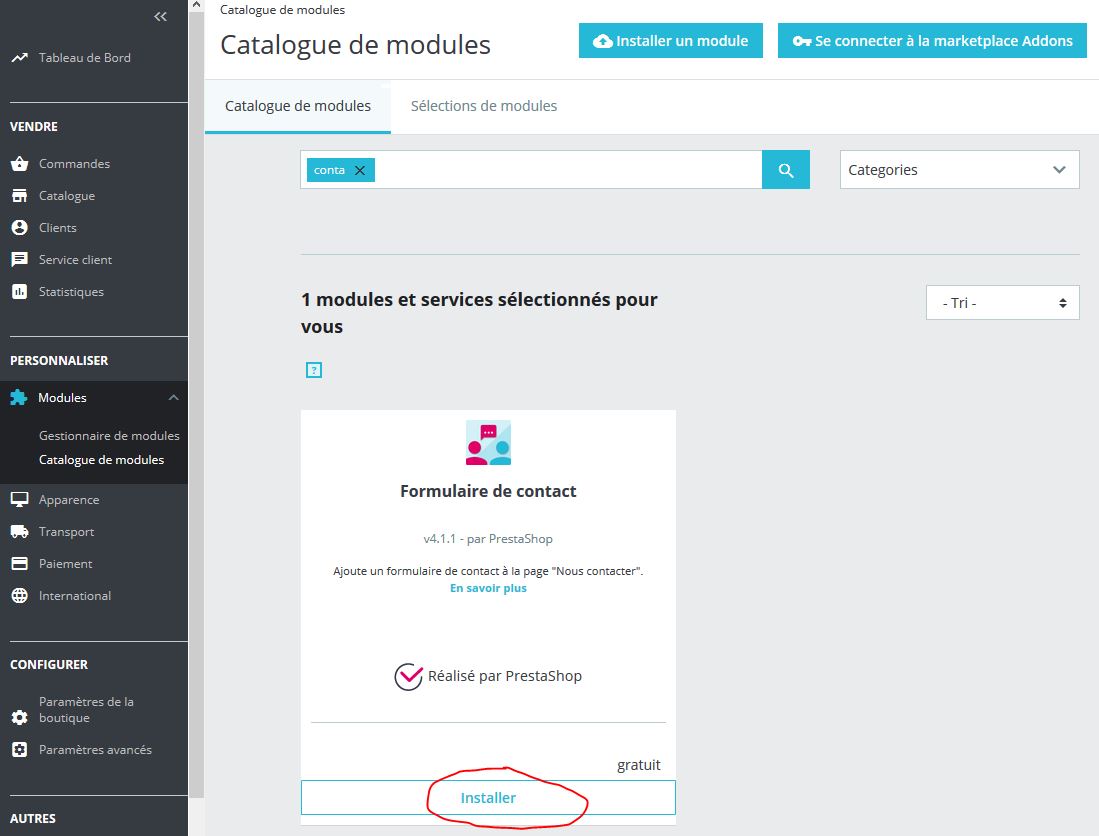
Task: Open Statistiques via its bar-chart icon
Action: click(x=22, y=291)
